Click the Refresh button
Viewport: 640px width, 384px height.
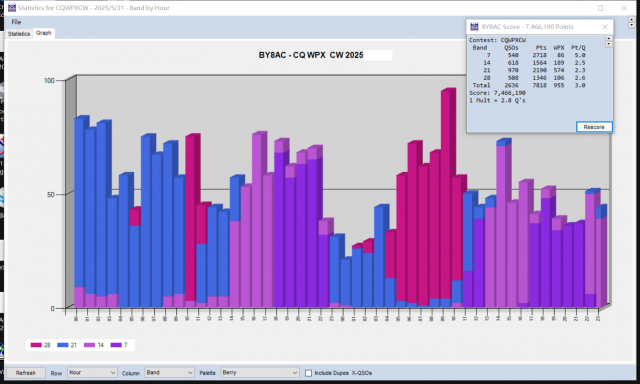pyautogui.click(x=26, y=373)
